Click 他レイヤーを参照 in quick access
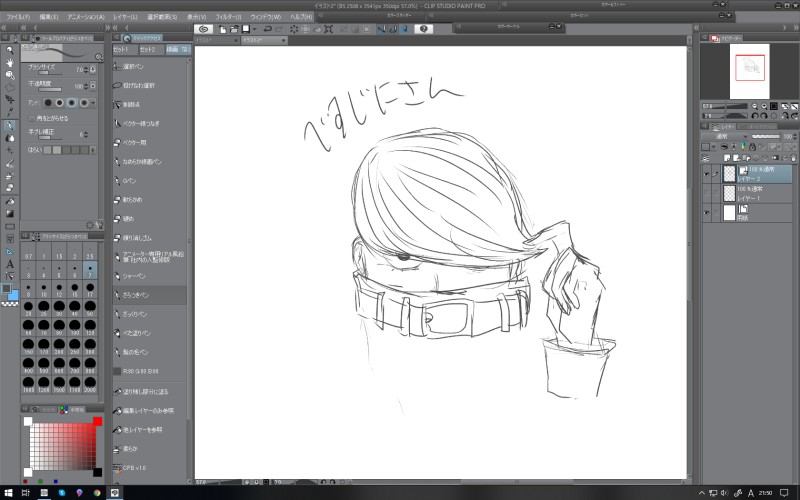Image resolution: width=800 pixels, height=500 pixels. tap(149, 430)
